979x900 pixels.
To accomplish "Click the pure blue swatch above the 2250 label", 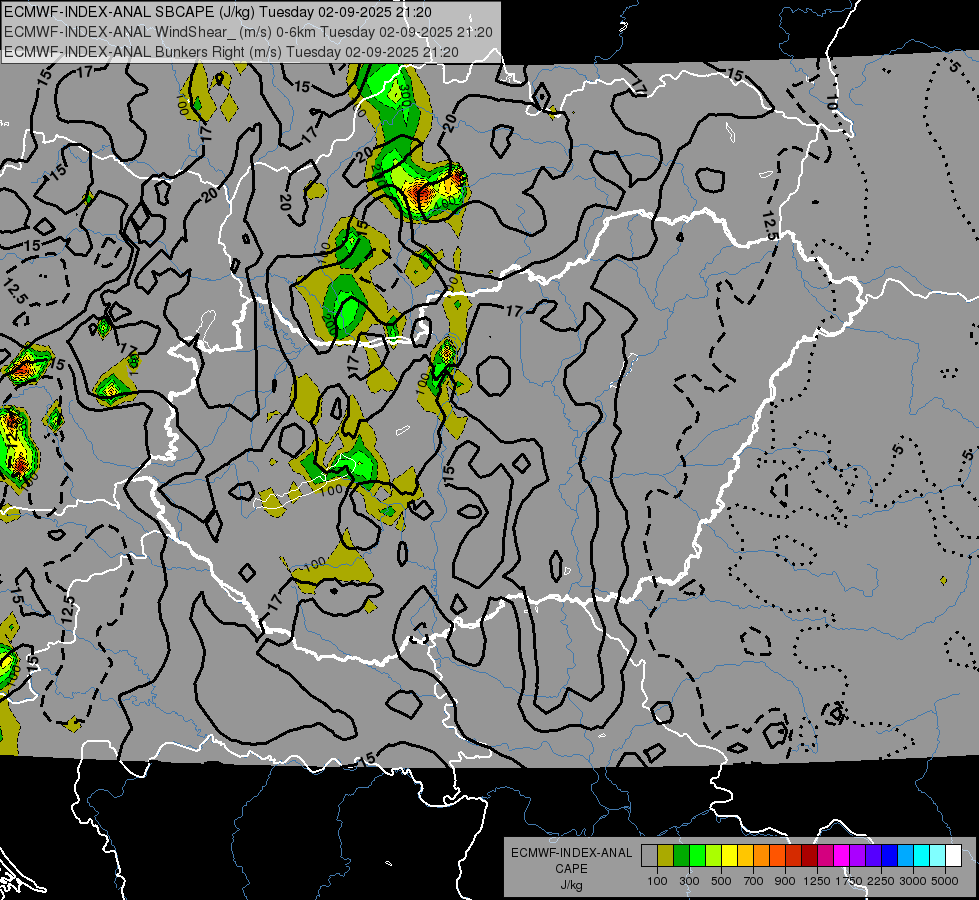I will [x=889, y=856].
